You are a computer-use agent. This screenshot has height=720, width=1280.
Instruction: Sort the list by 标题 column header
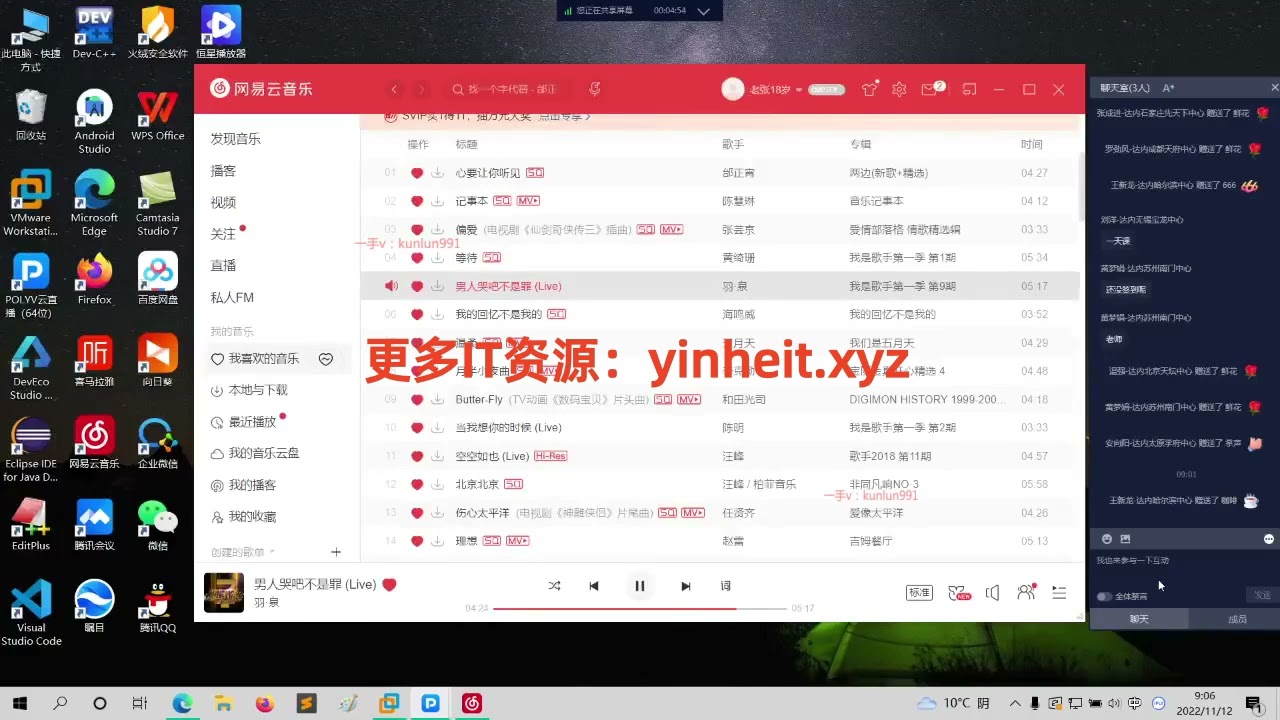click(467, 145)
